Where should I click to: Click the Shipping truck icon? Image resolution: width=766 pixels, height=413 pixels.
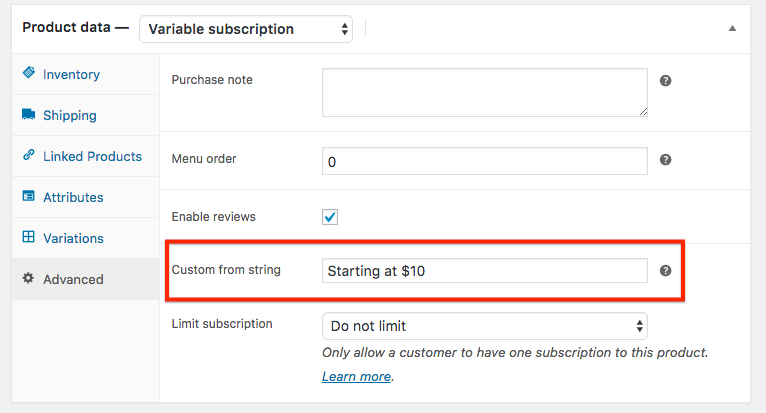[29, 114]
